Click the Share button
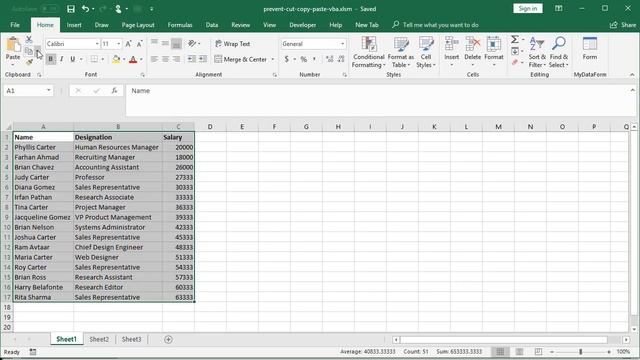 point(623,25)
